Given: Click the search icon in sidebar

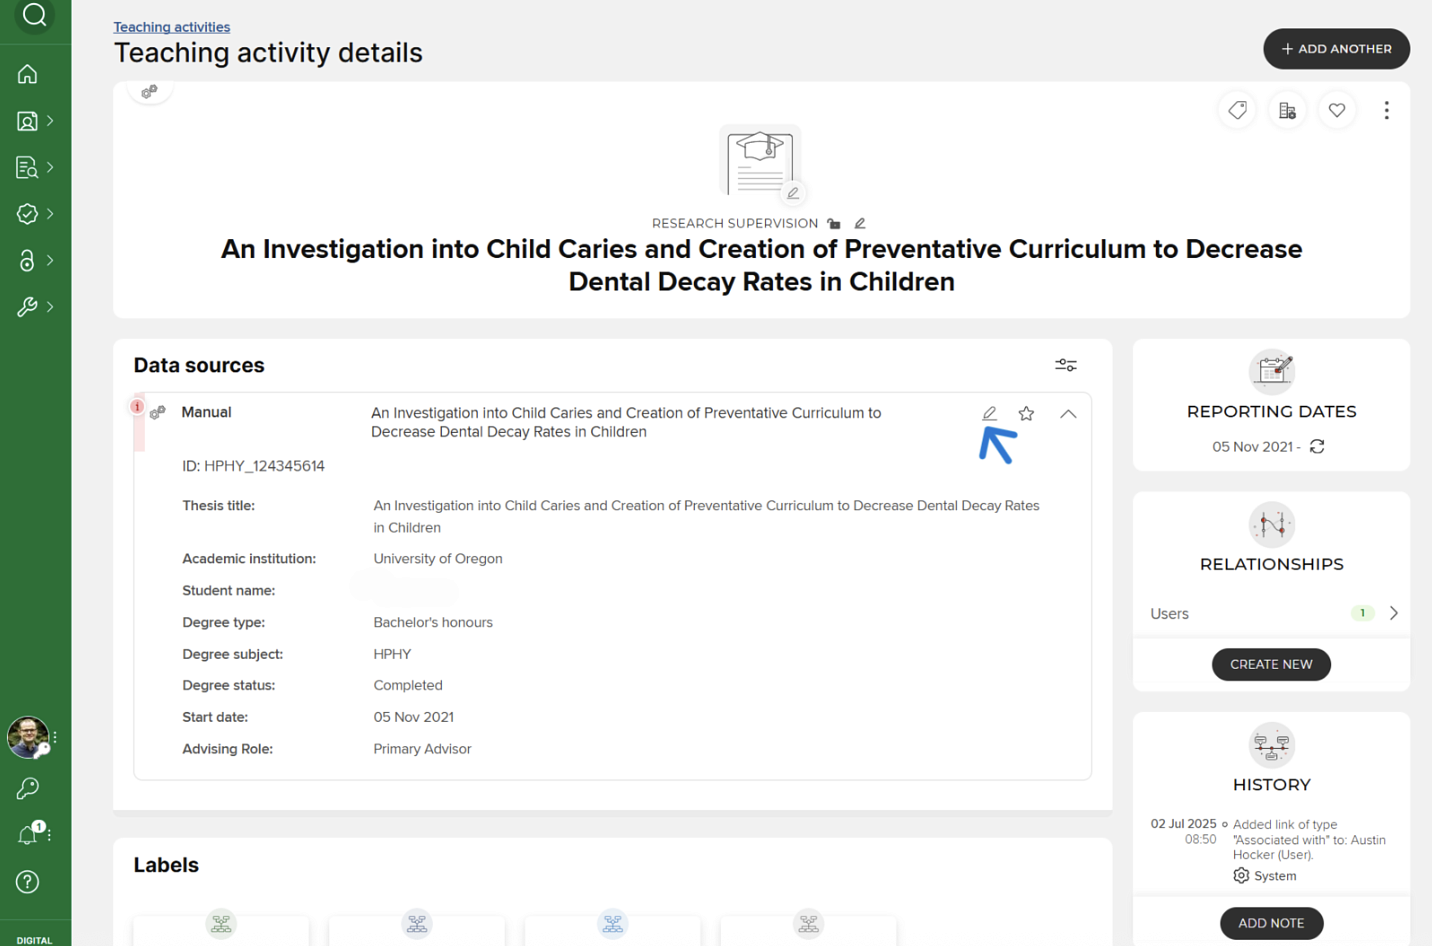Looking at the screenshot, I should click(34, 16).
